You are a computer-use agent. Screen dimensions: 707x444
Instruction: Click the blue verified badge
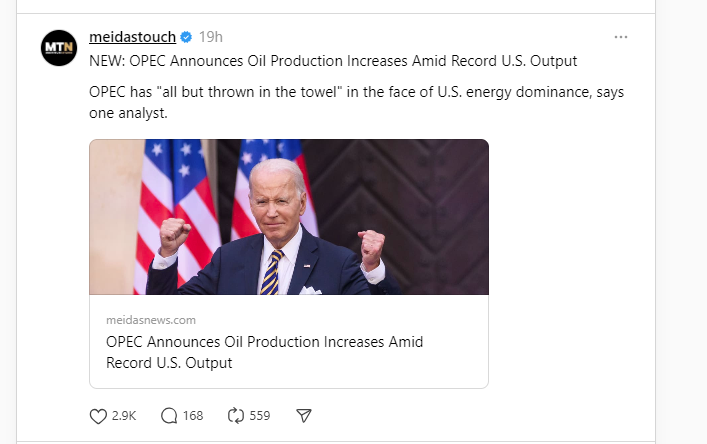pos(185,37)
